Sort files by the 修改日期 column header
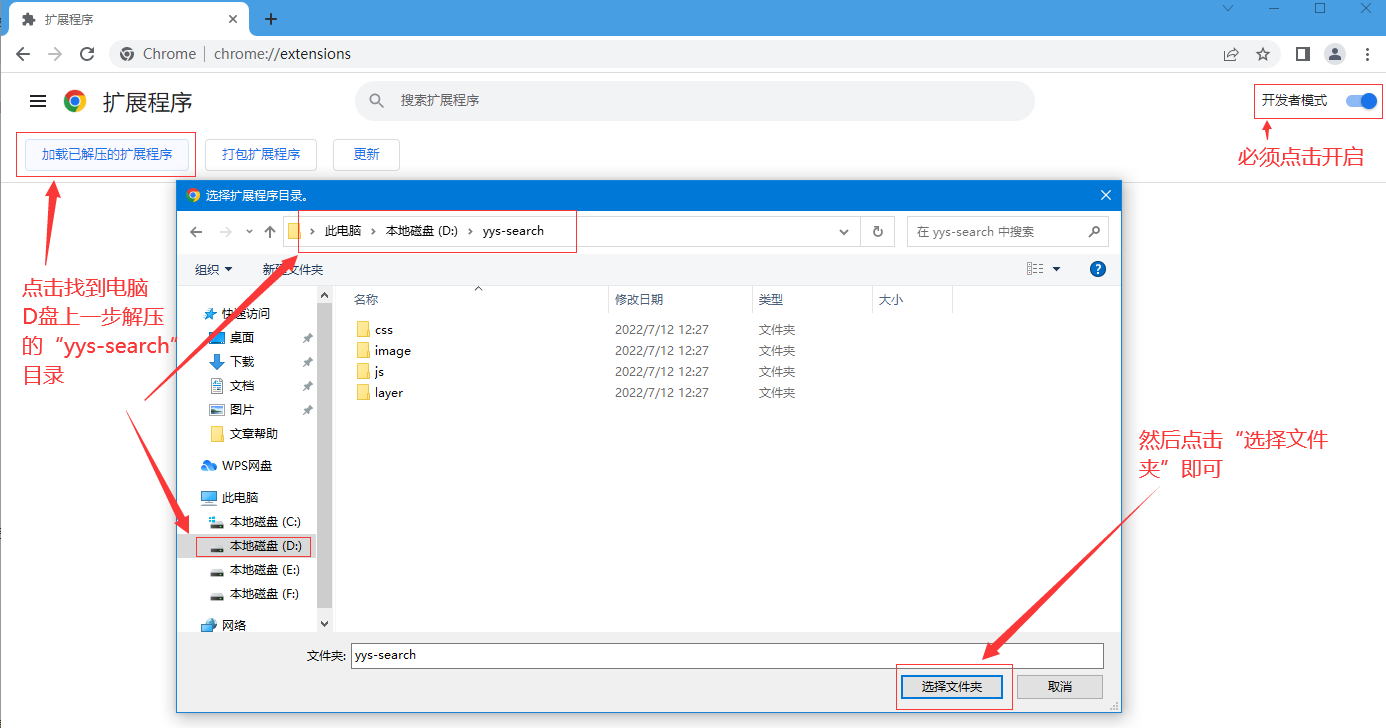The image size is (1386, 728). coord(640,299)
